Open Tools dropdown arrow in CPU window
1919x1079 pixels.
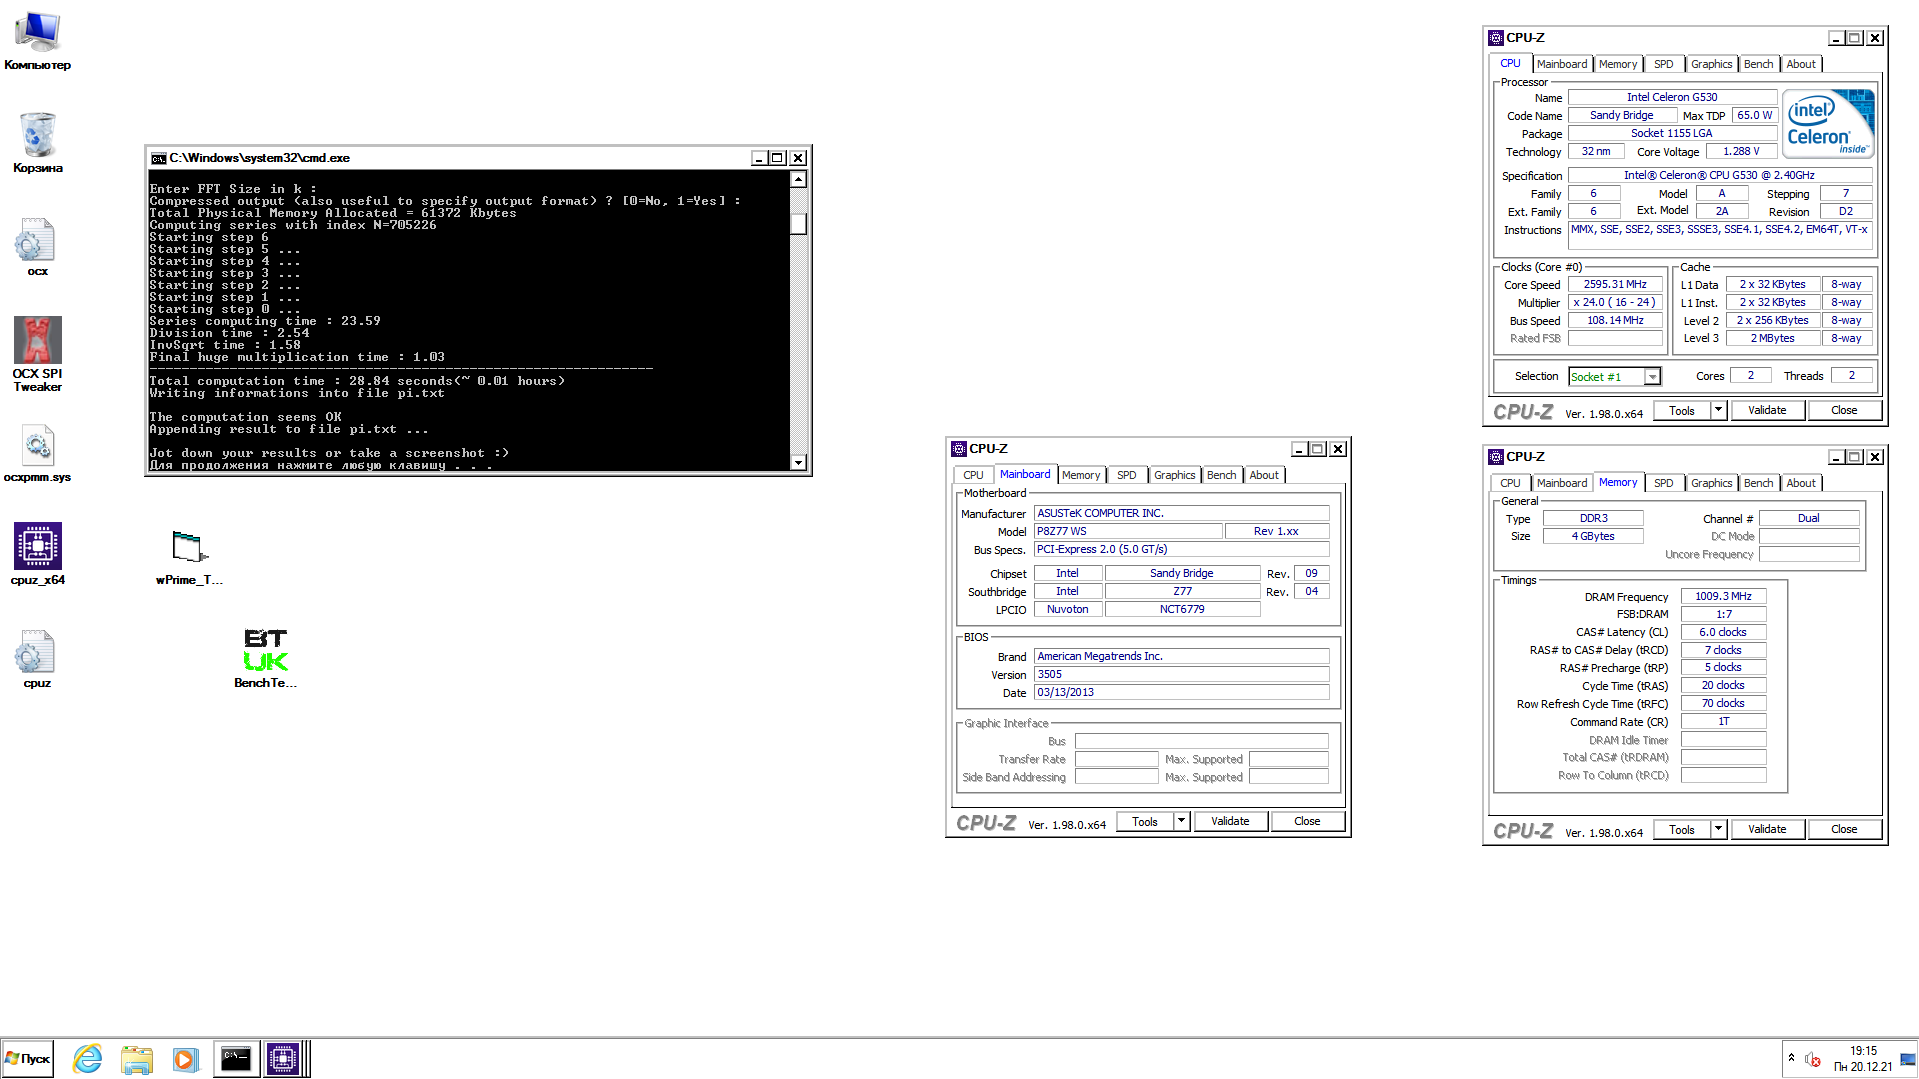point(1718,410)
